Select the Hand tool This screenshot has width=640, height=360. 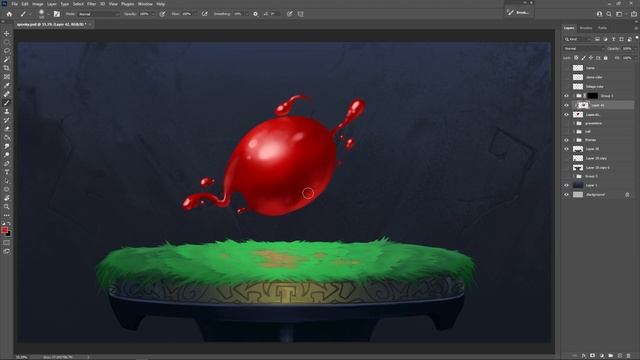tap(7, 198)
